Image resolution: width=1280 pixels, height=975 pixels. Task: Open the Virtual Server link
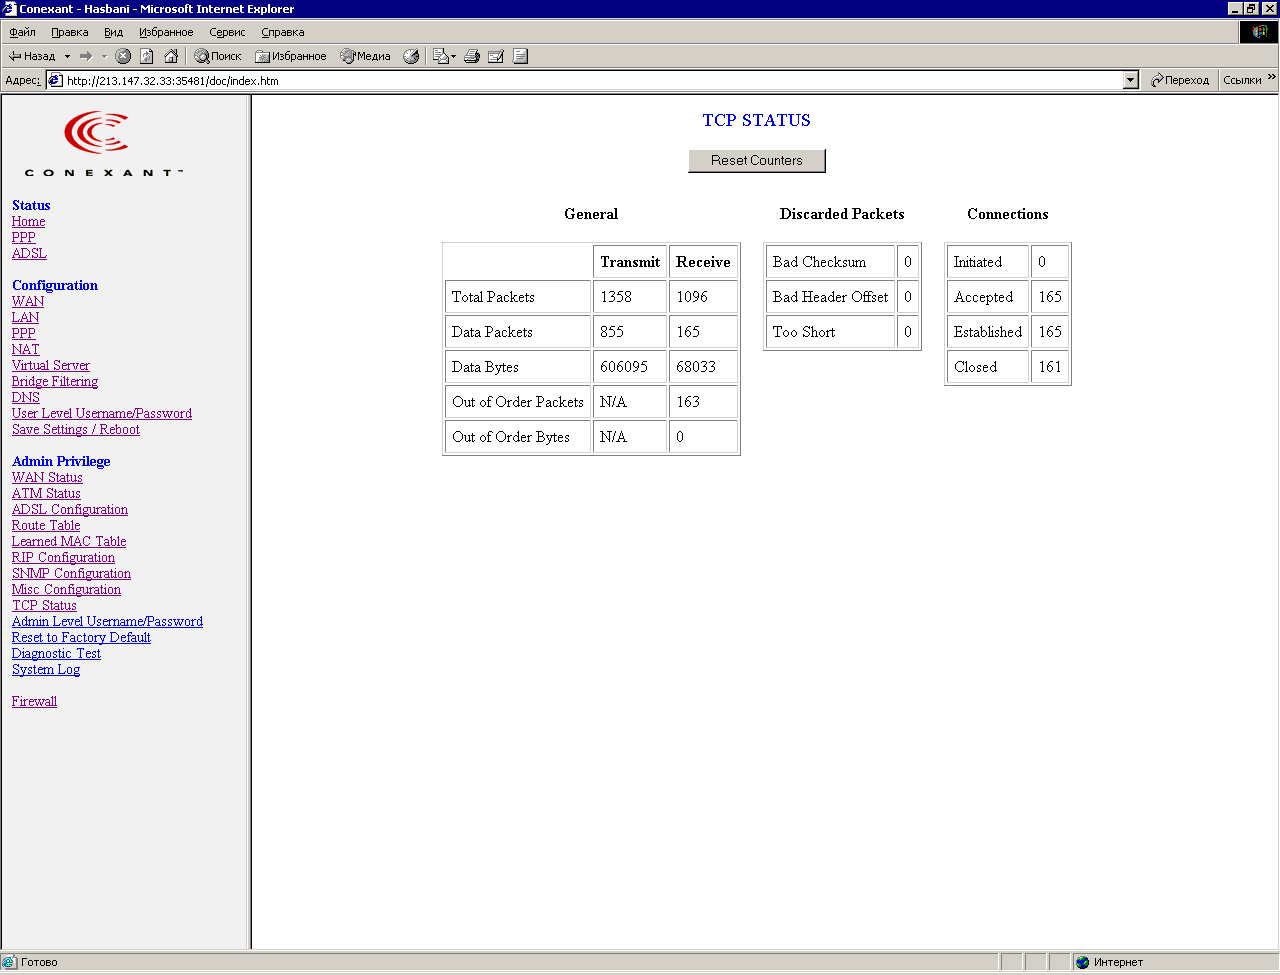point(50,365)
